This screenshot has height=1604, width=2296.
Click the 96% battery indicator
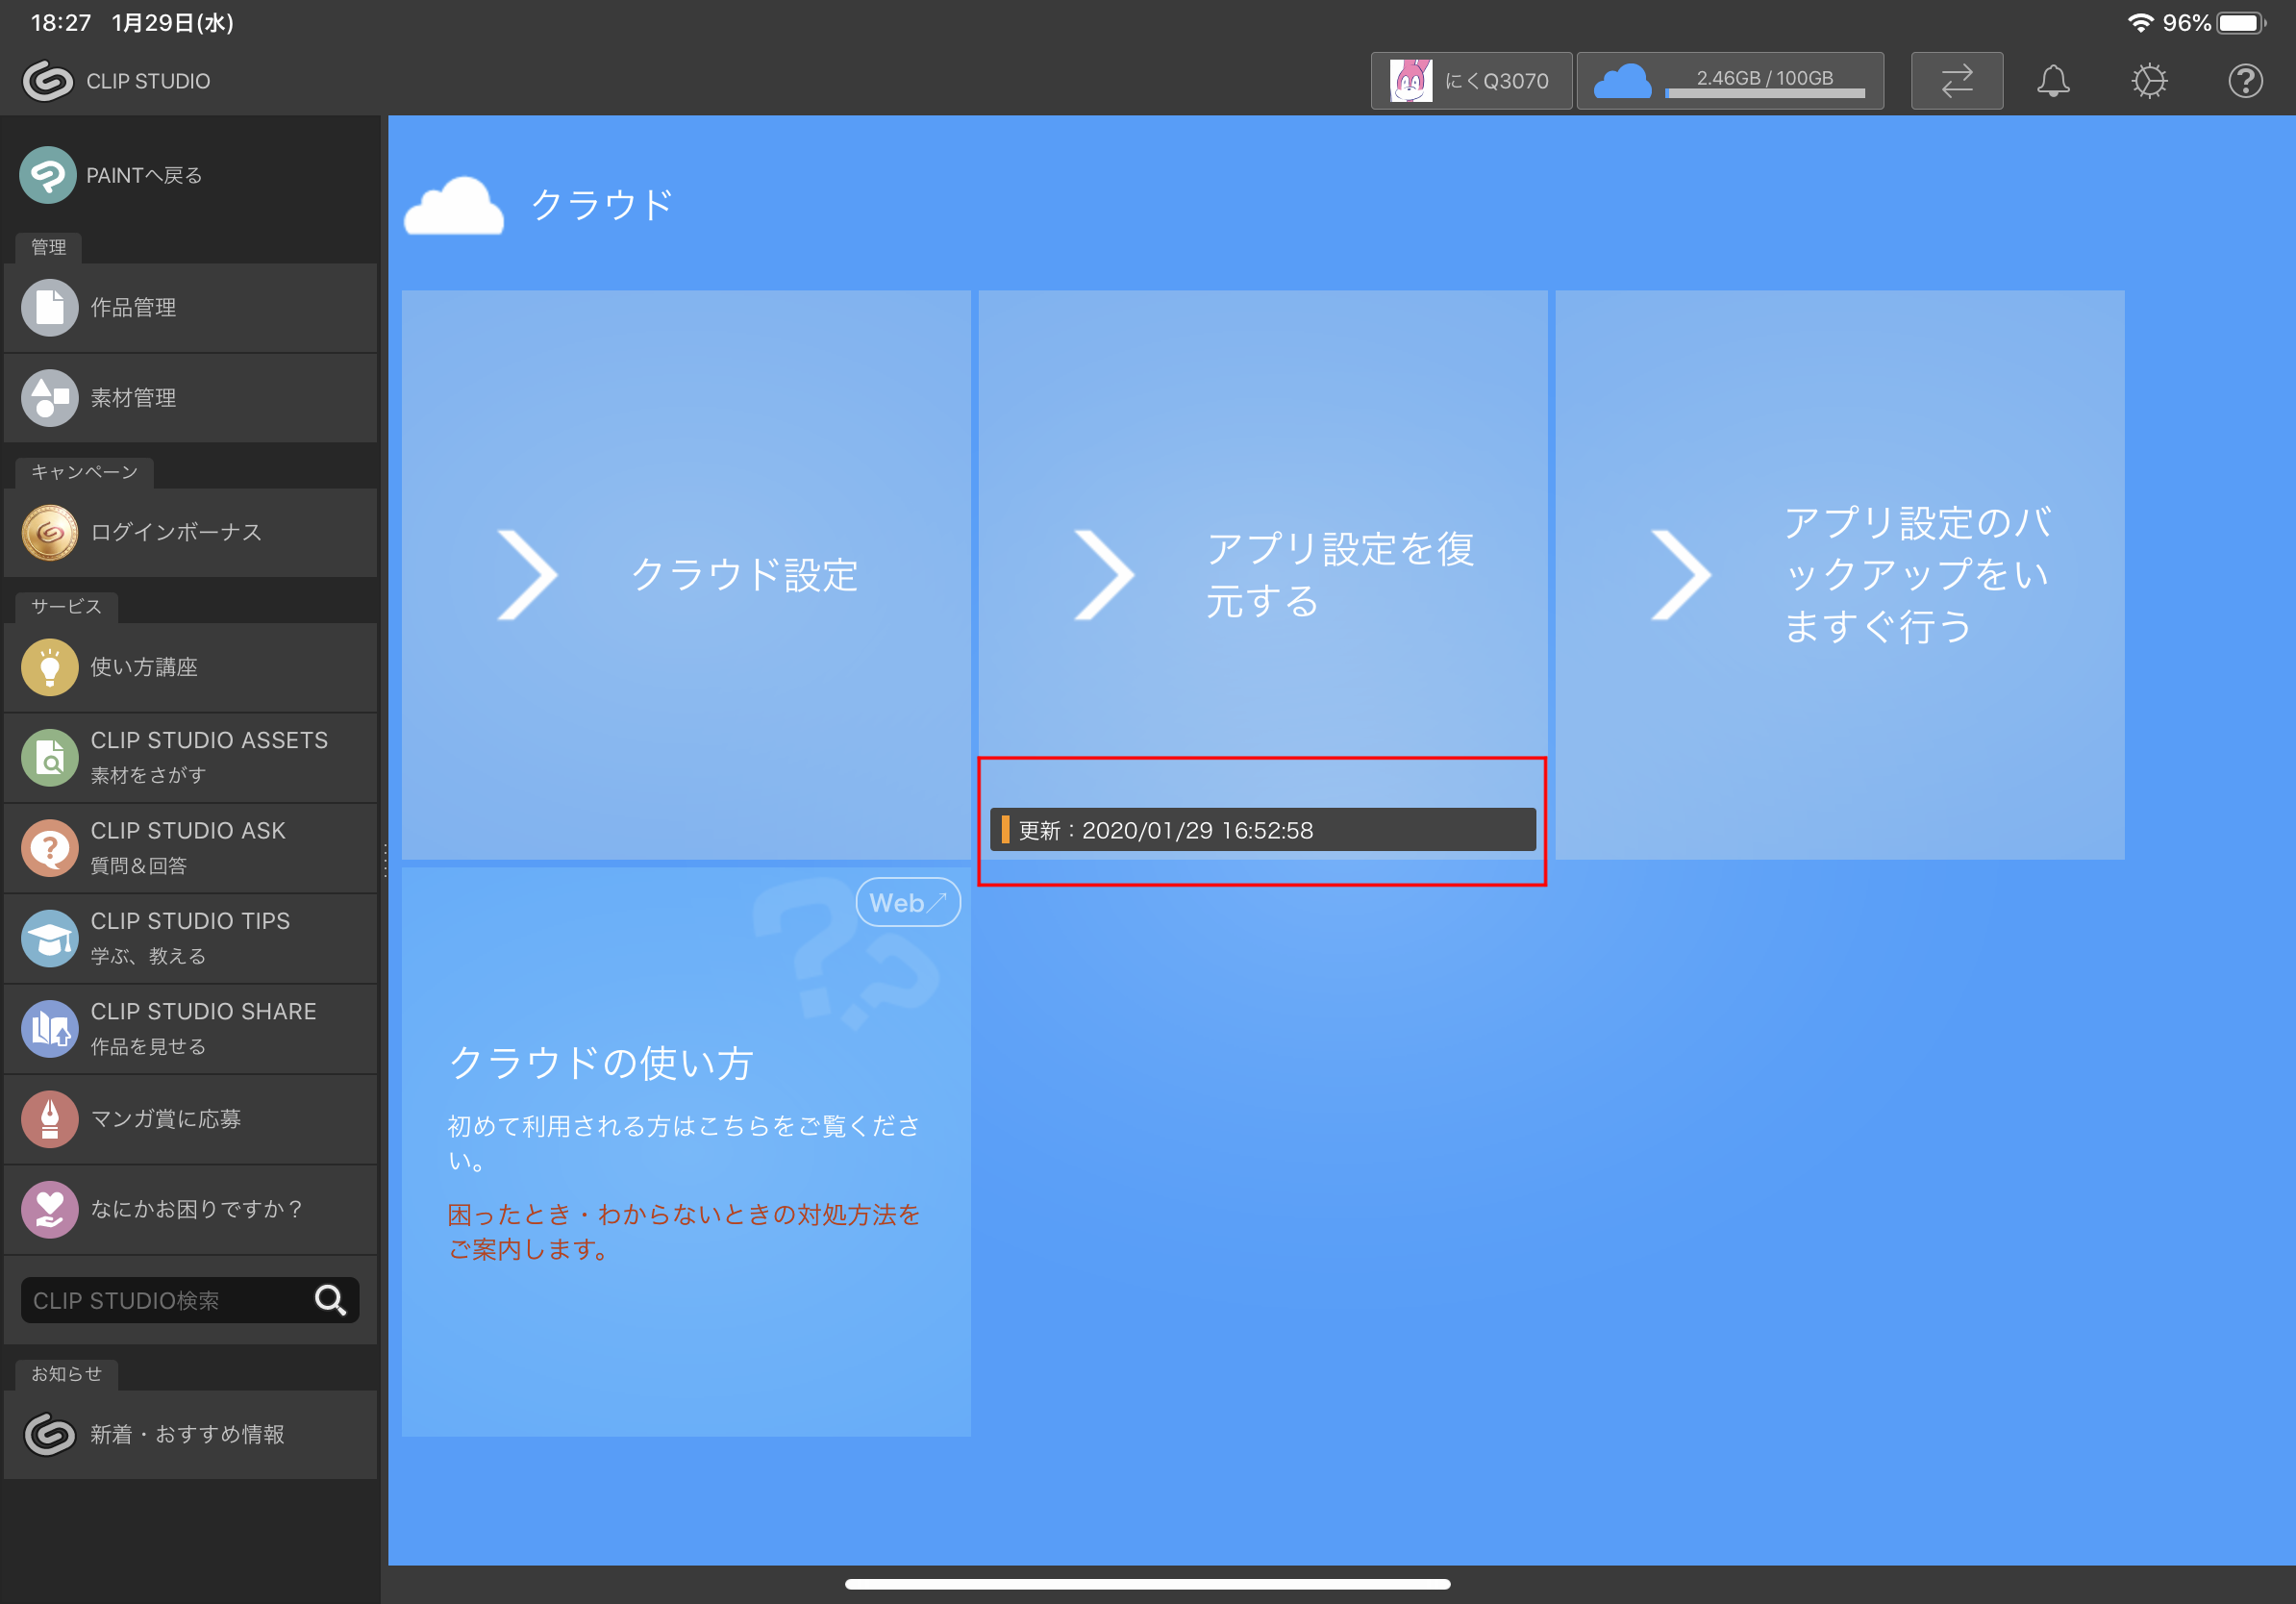pyautogui.click(x=2213, y=22)
